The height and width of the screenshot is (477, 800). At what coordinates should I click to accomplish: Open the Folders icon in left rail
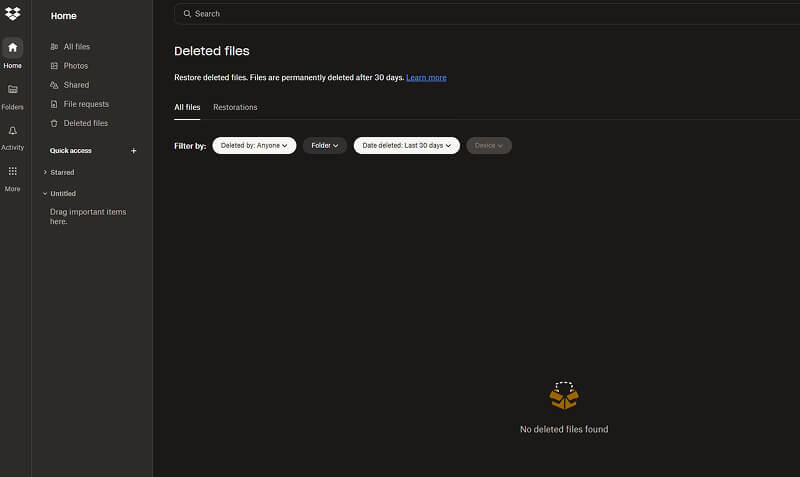tap(12, 89)
